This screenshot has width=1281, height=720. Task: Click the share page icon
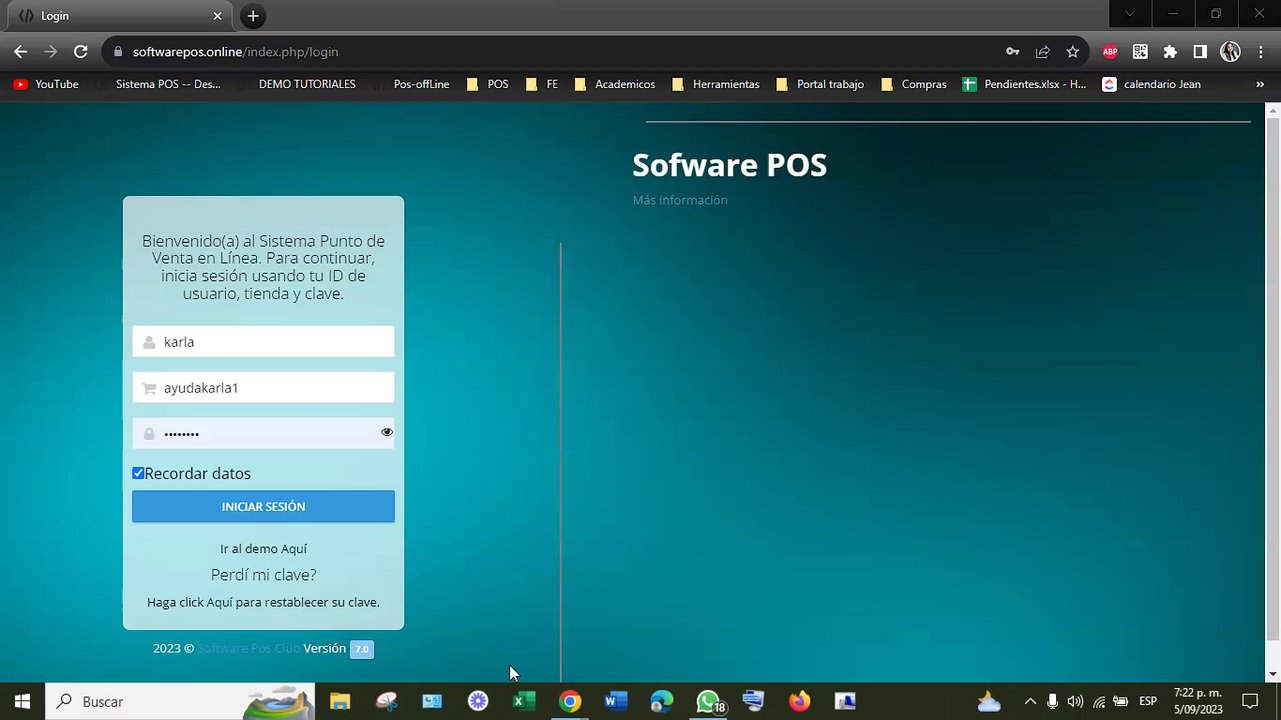point(1043,52)
